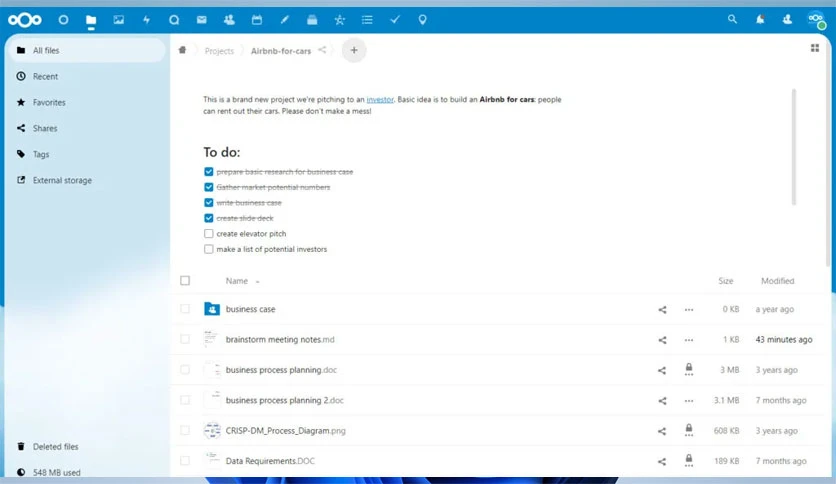Open business process planning 2.doc
Viewport: 836px width, 484px height.
(284, 400)
